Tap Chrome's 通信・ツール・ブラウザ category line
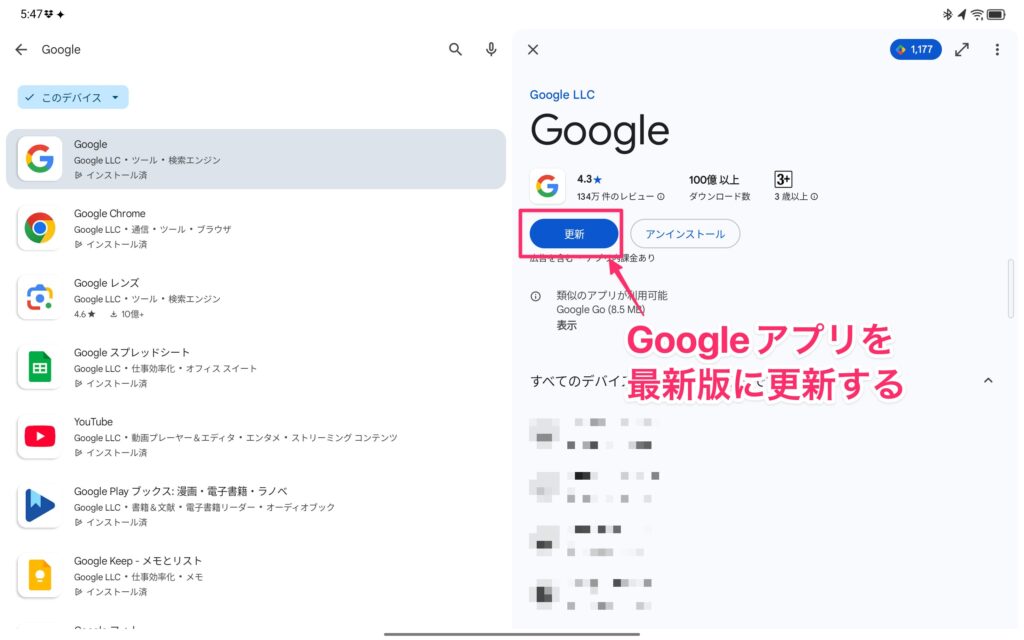This screenshot has width=1024, height=640. pos(181,229)
